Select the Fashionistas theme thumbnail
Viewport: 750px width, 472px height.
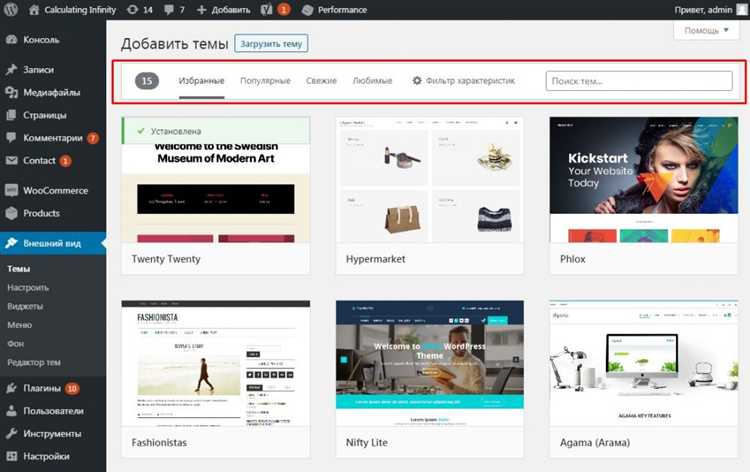[216, 363]
